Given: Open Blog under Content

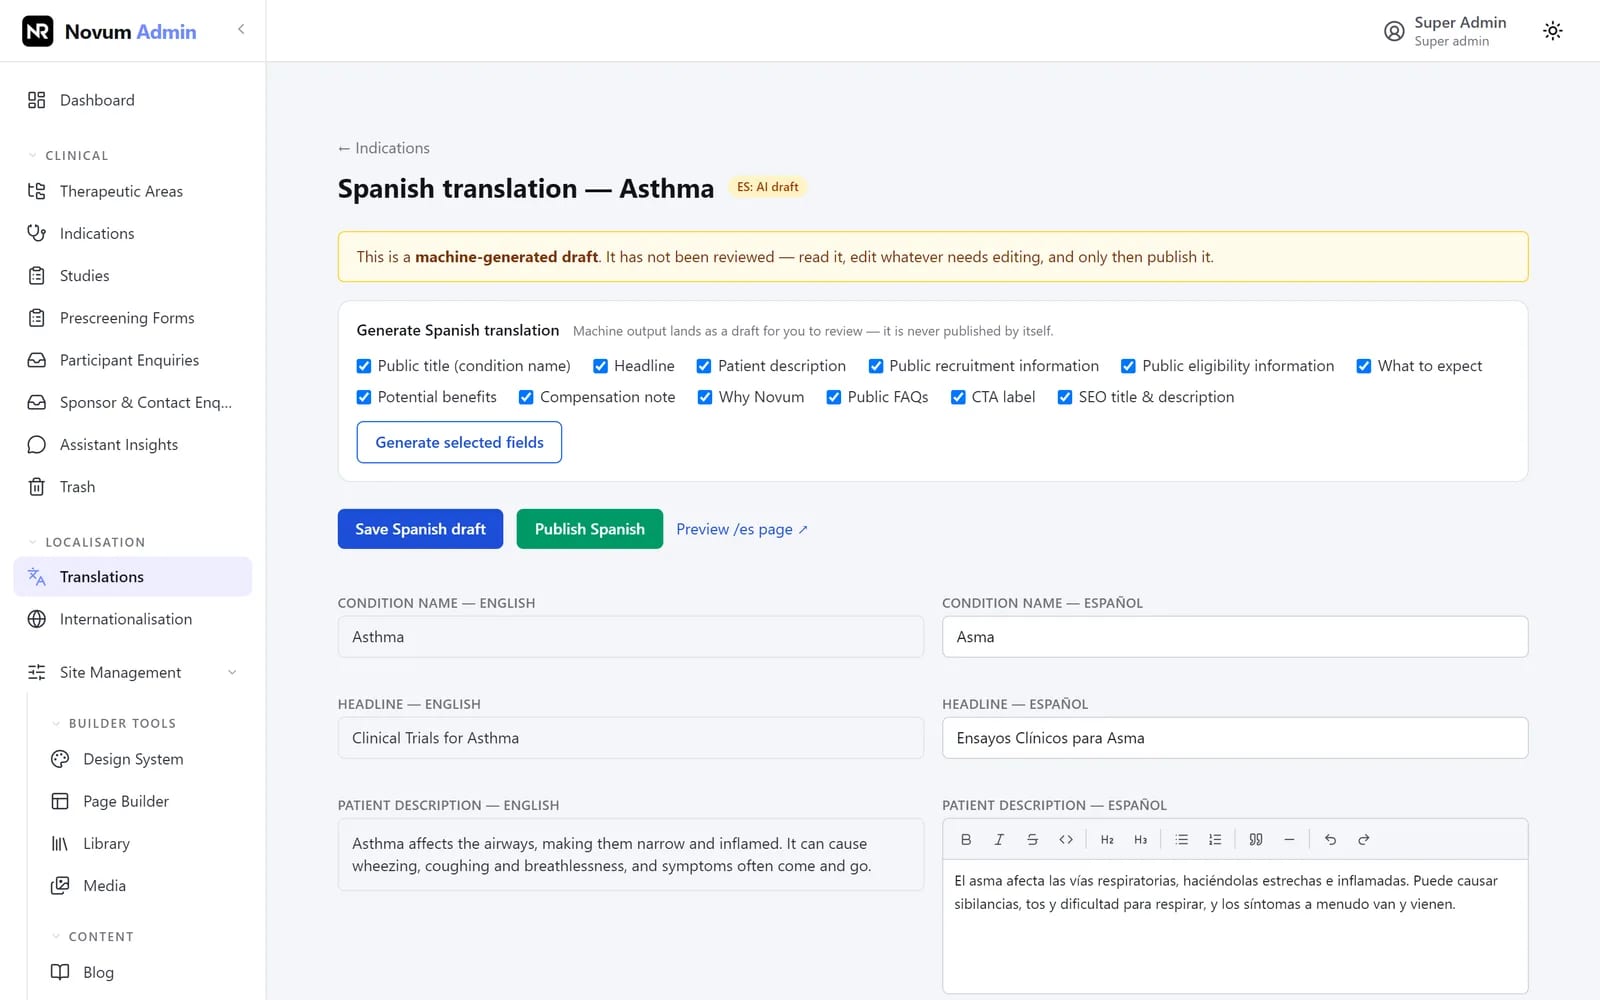Looking at the screenshot, I should [x=145, y=972].
